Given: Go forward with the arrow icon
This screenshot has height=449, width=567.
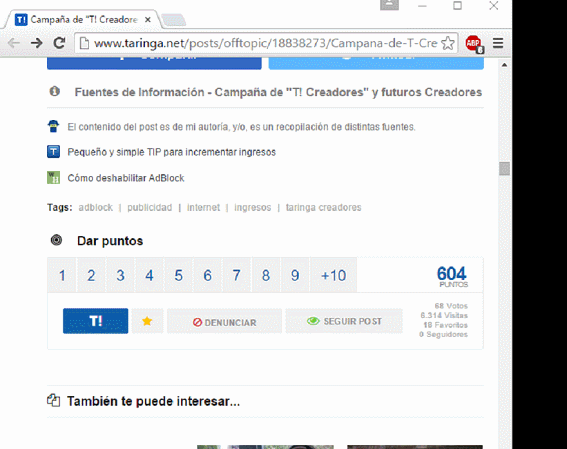Looking at the screenshot, I should tap(36, 43).
